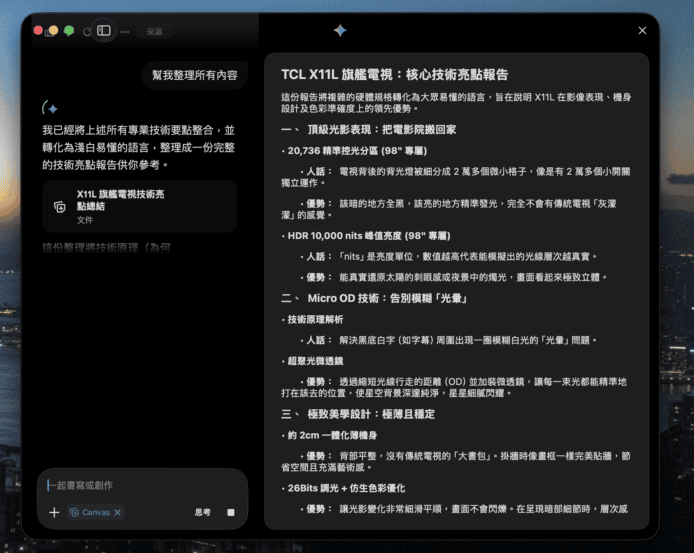Viewport: 694px width, 553px height.
Task: Click the Canvas chip in the input bar
Action: (x=95, y=512)
